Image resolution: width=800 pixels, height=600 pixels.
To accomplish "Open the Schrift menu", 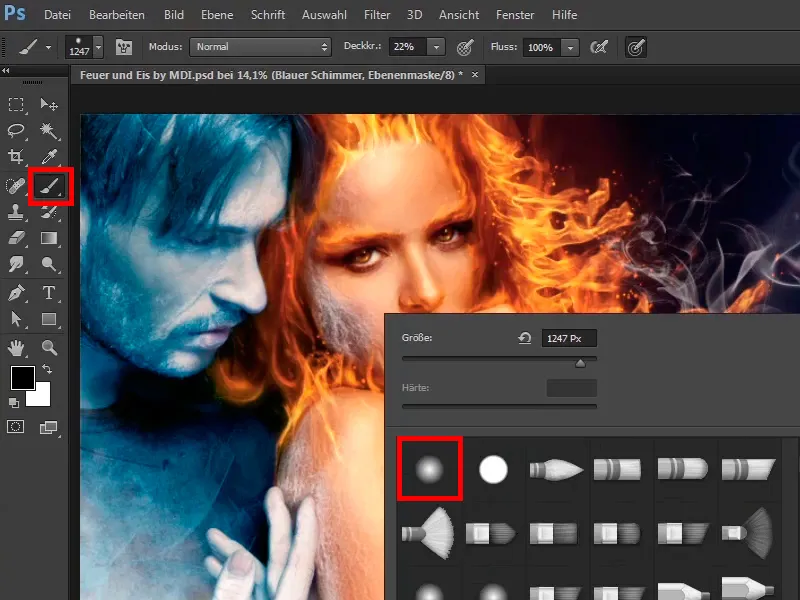I will point(267,15).
